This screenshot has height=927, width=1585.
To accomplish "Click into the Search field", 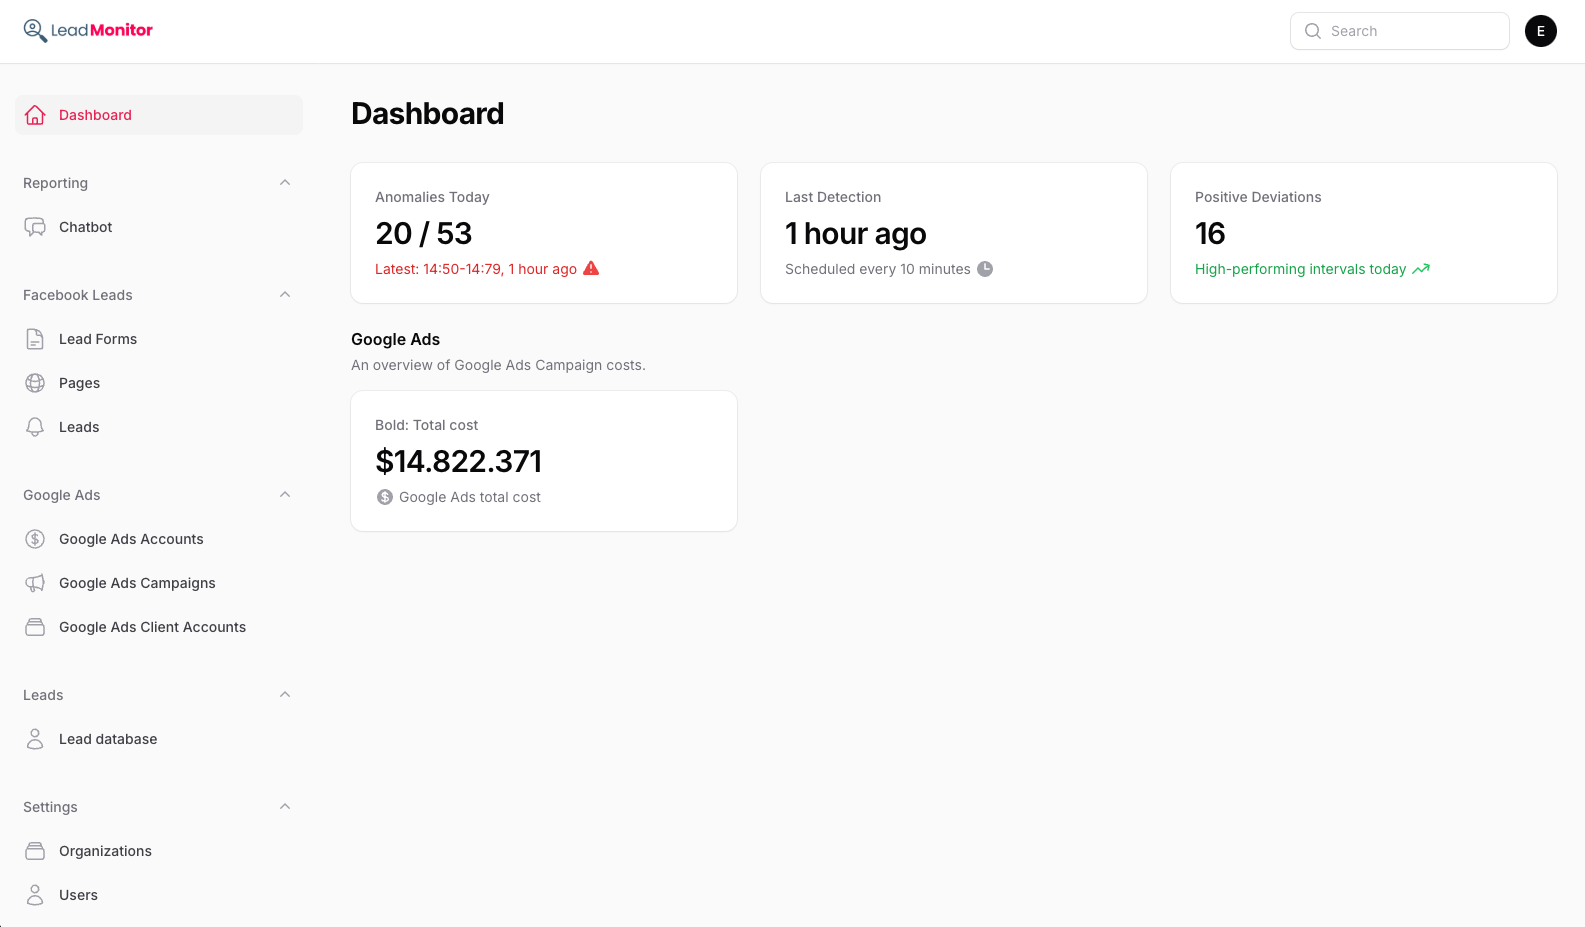I will (x=1400, y=31).
